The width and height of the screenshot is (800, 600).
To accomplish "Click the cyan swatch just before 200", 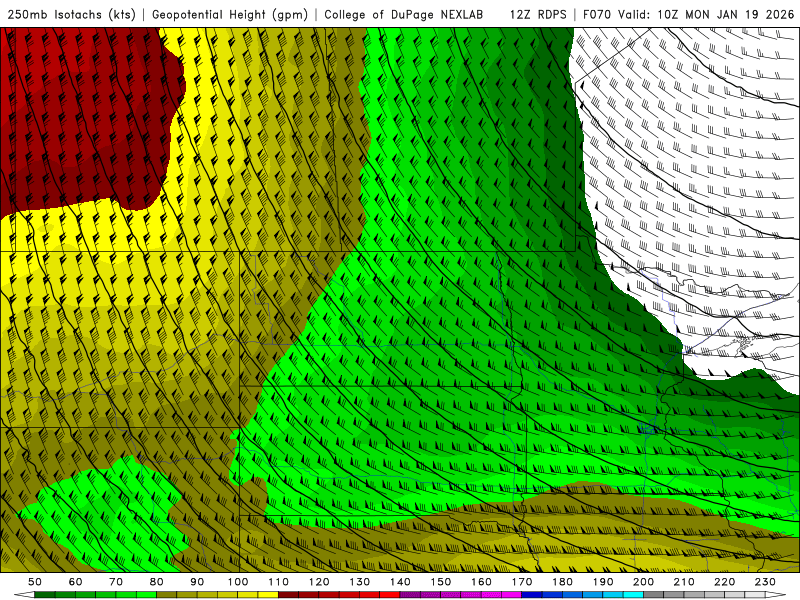I will [633, 594].
